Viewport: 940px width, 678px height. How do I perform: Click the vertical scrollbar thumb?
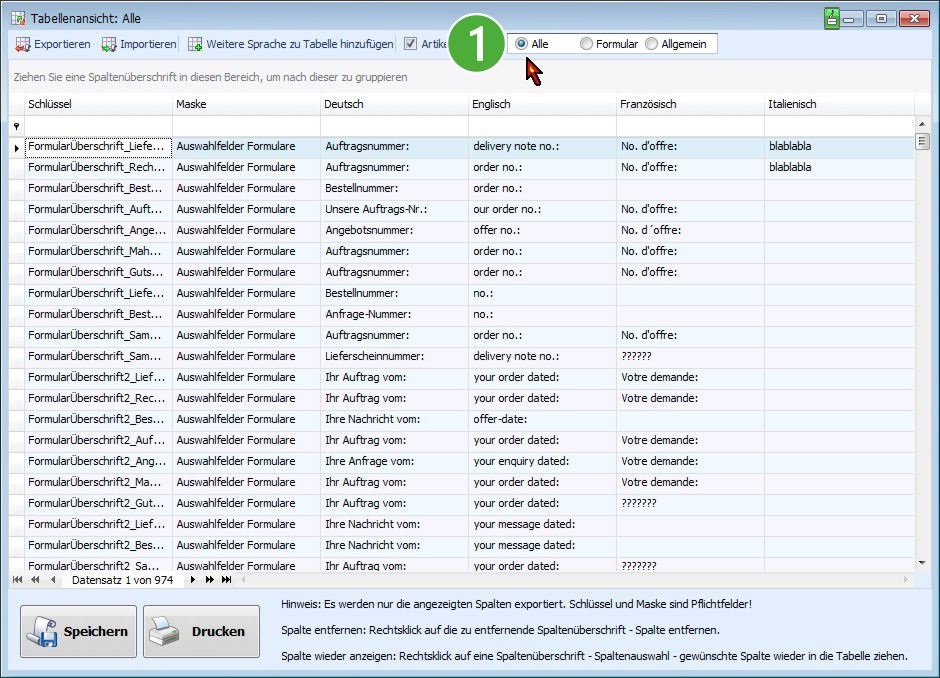click(922, 141)
